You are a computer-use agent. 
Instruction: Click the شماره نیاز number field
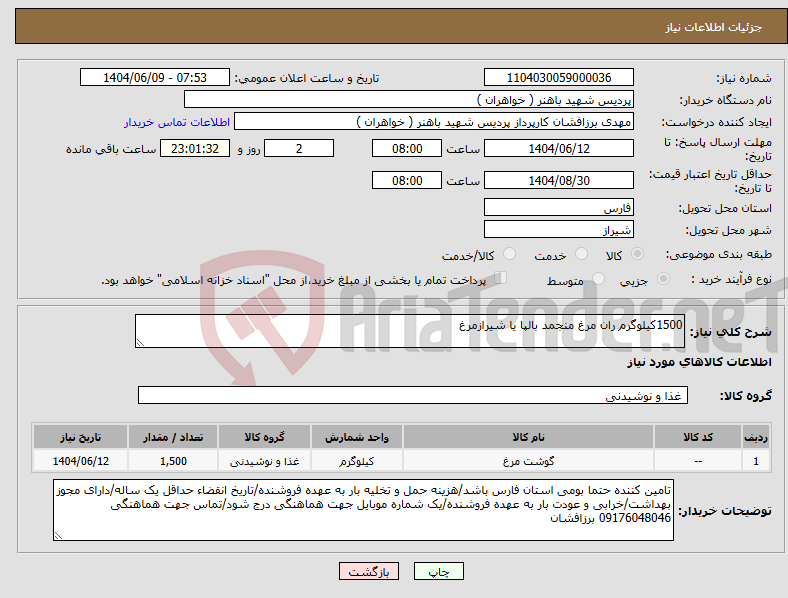[558, 77]
